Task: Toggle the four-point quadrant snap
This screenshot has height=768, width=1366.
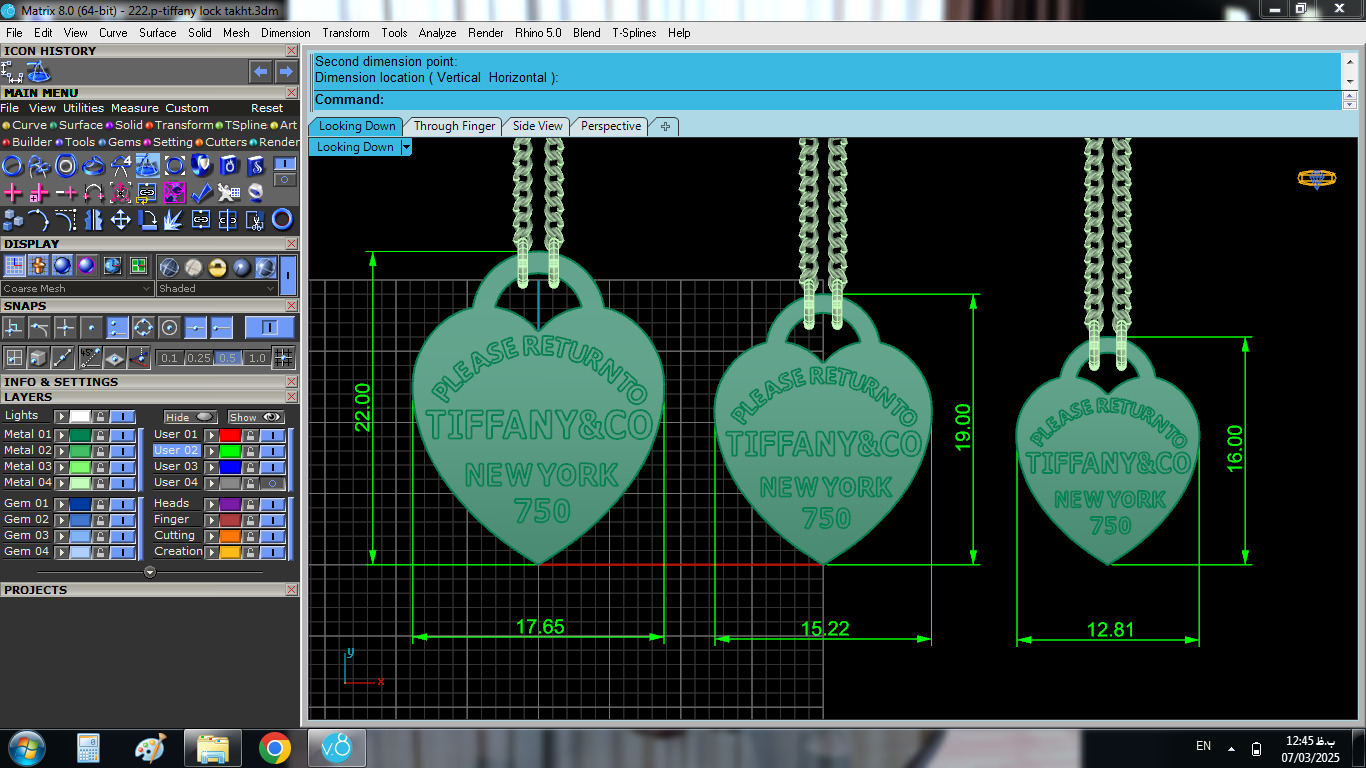Action: coord(143,327)
